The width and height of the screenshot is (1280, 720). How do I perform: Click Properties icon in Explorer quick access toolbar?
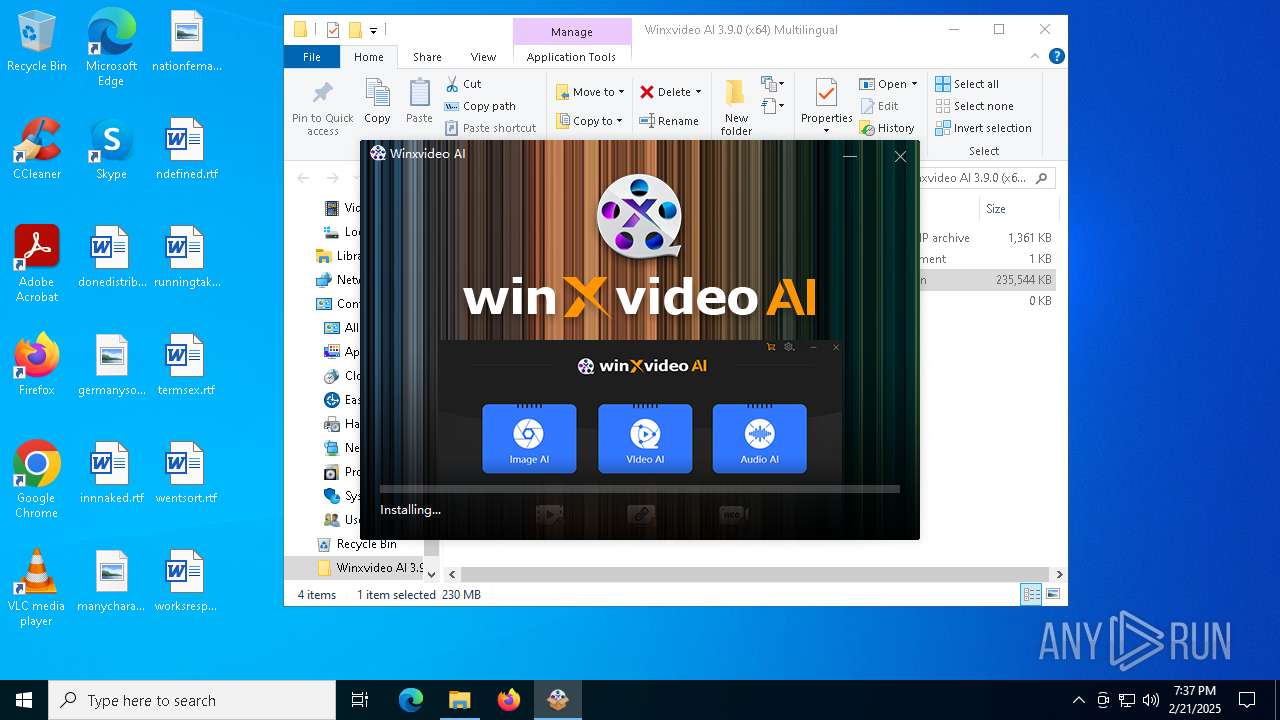(x=333, y=30)
